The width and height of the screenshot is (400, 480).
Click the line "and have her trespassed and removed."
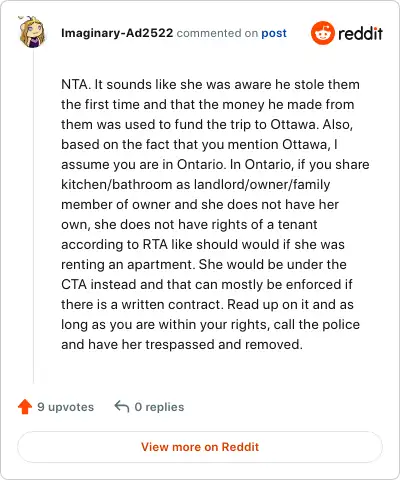coord(182,344)
